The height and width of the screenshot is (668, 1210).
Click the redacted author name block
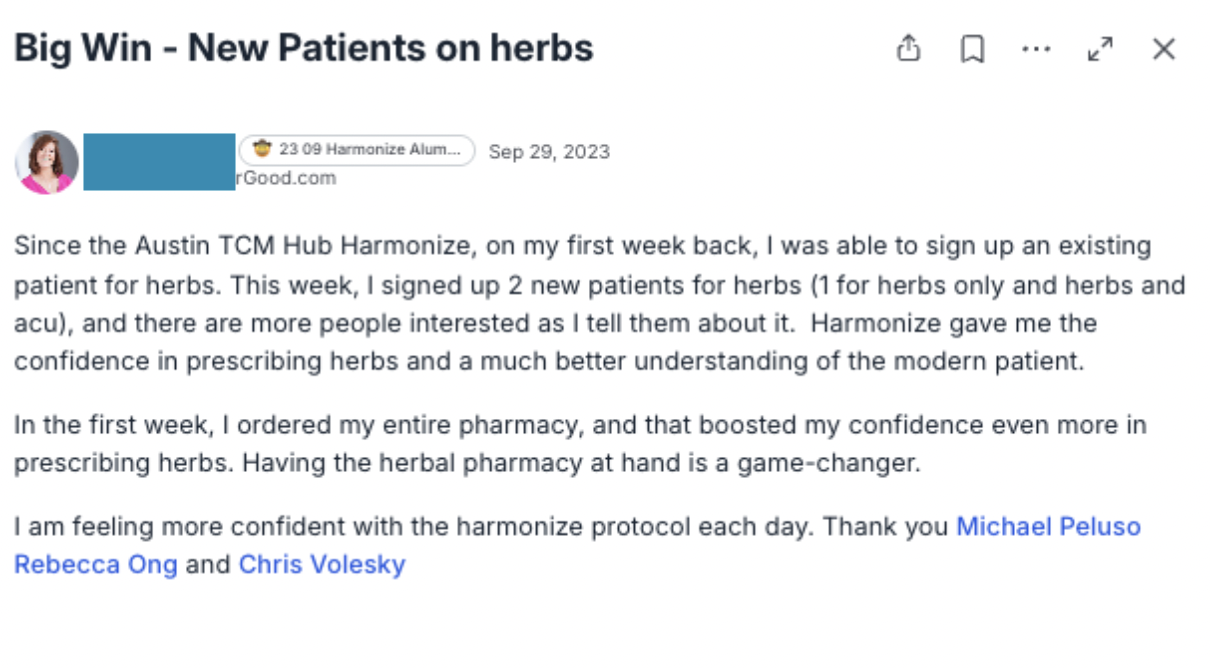[x=159, y=160]
